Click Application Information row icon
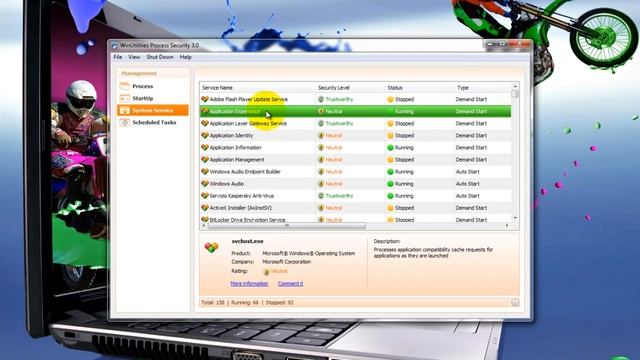 (x=205, y=147)
